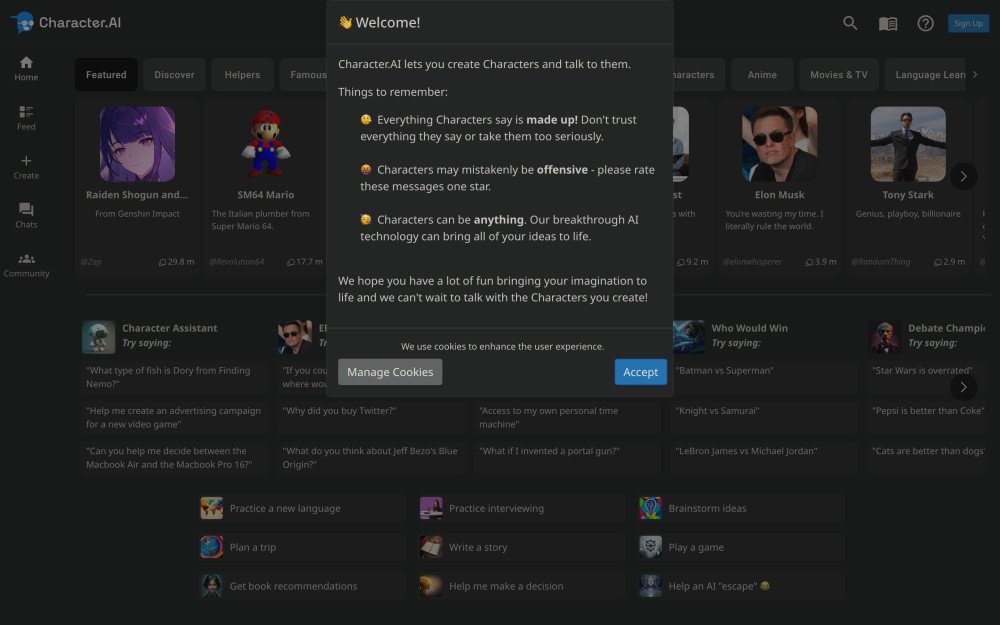The width and height of the screenshot is (1000, 625).
Task: Click the search magnifier icon
Action: tap(850, 23)
